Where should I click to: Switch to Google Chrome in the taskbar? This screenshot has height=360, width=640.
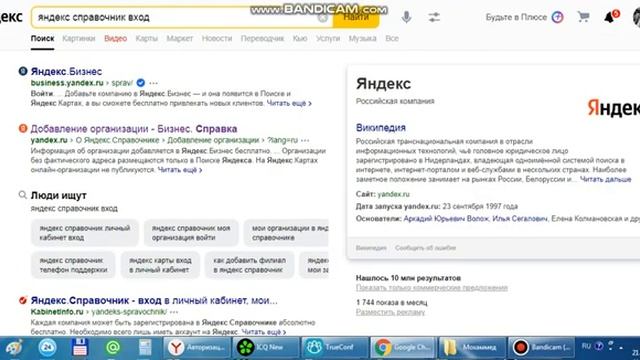pos(403,347)
